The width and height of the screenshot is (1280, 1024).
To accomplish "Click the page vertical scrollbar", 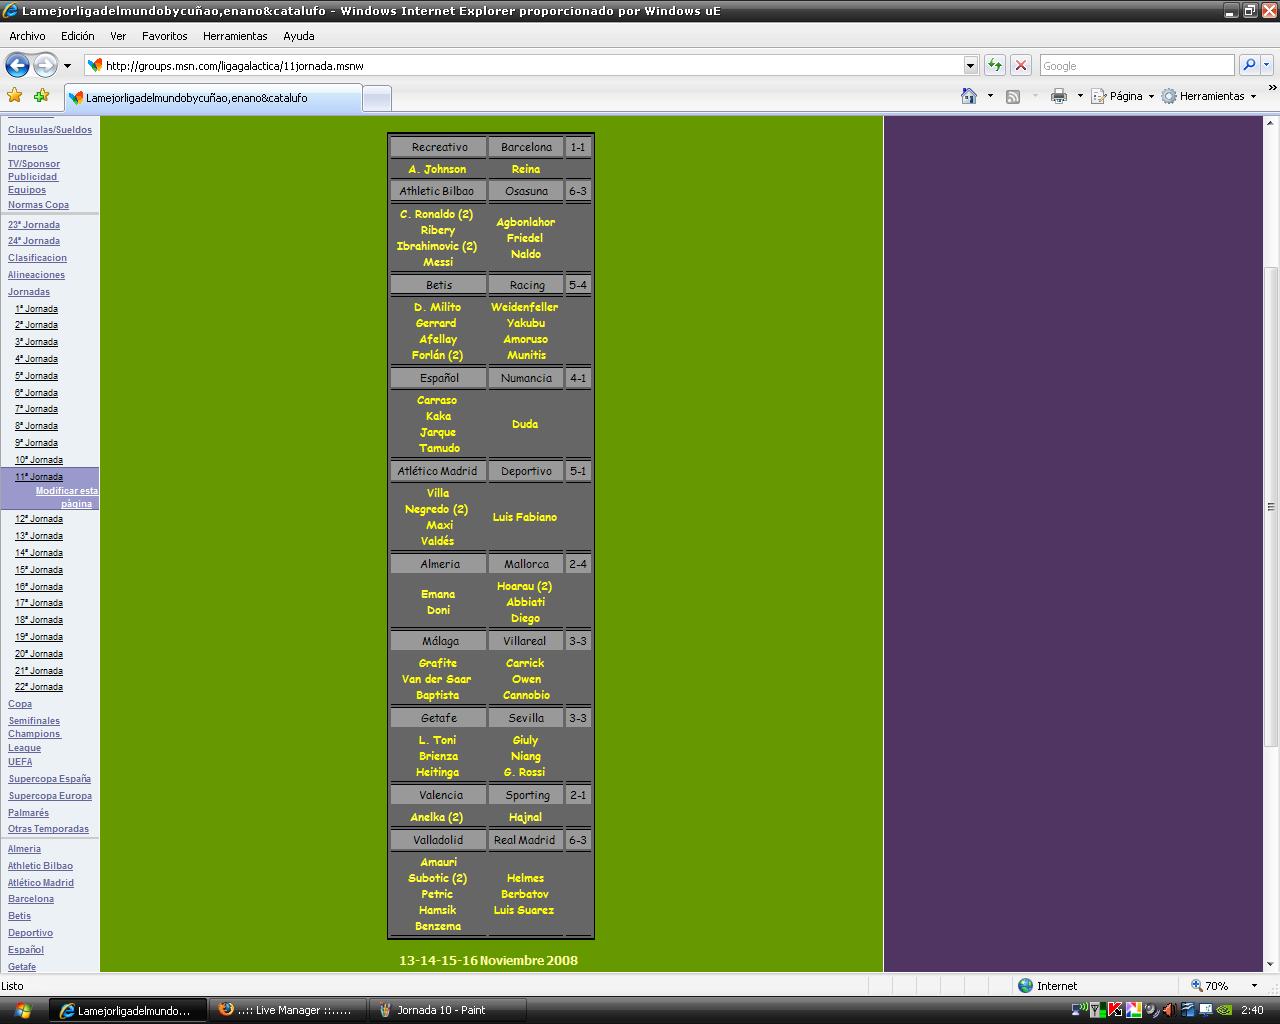I will click(1271, 542).
